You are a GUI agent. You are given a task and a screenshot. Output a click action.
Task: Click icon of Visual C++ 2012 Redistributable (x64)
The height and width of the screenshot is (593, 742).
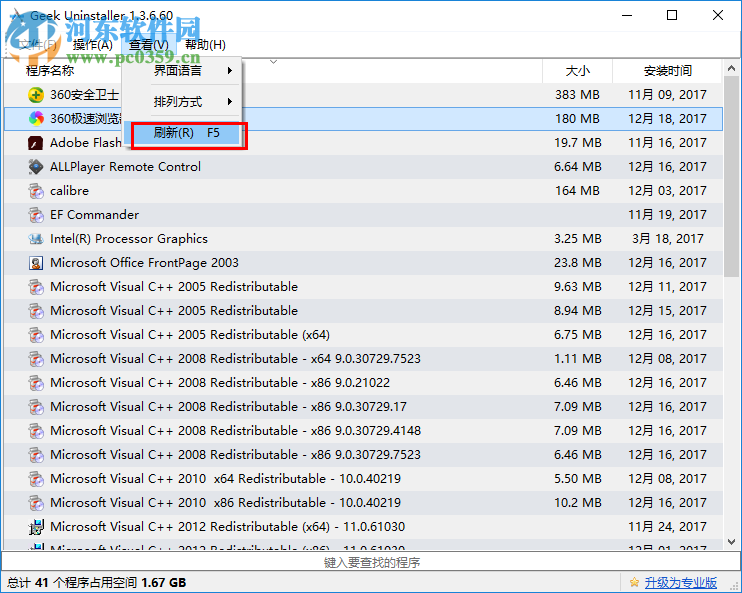click(x=36, y=527)
